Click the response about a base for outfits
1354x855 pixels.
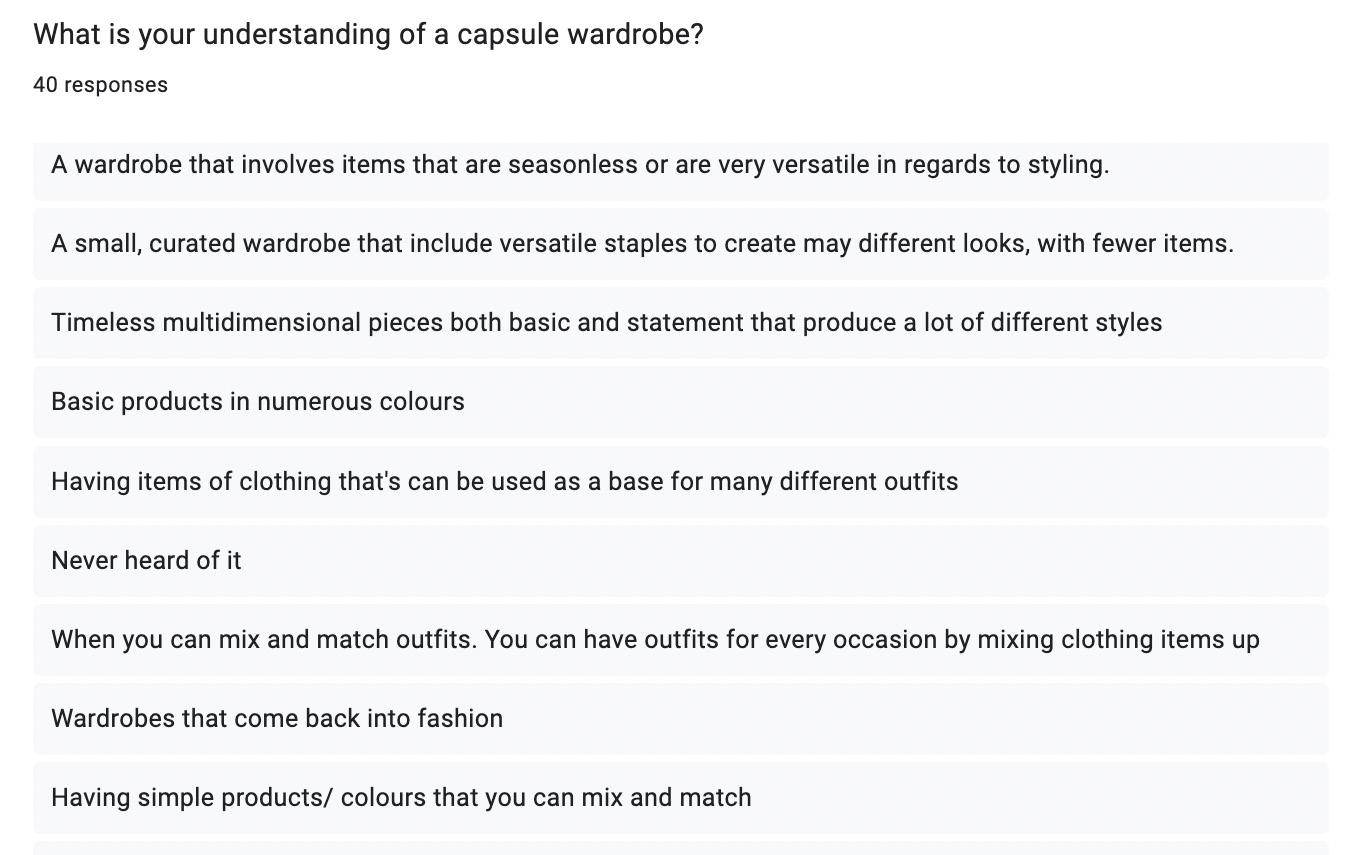pyautogui.click(x=504, y=482)
